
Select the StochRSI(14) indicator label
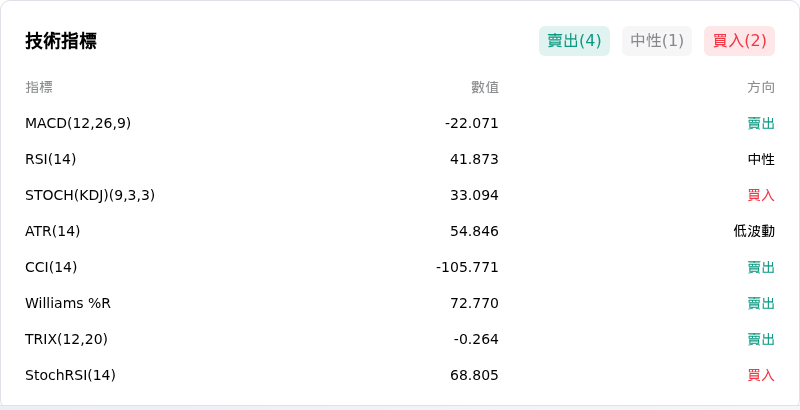point(70,375)
